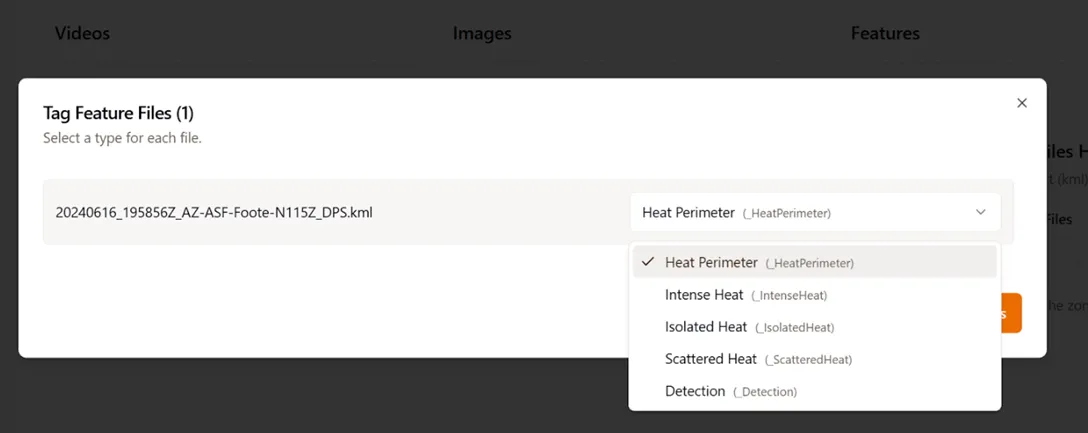The image size is (1088, 433).
Task: Click "Select a type for each file" text
Action: pos(122,138)
